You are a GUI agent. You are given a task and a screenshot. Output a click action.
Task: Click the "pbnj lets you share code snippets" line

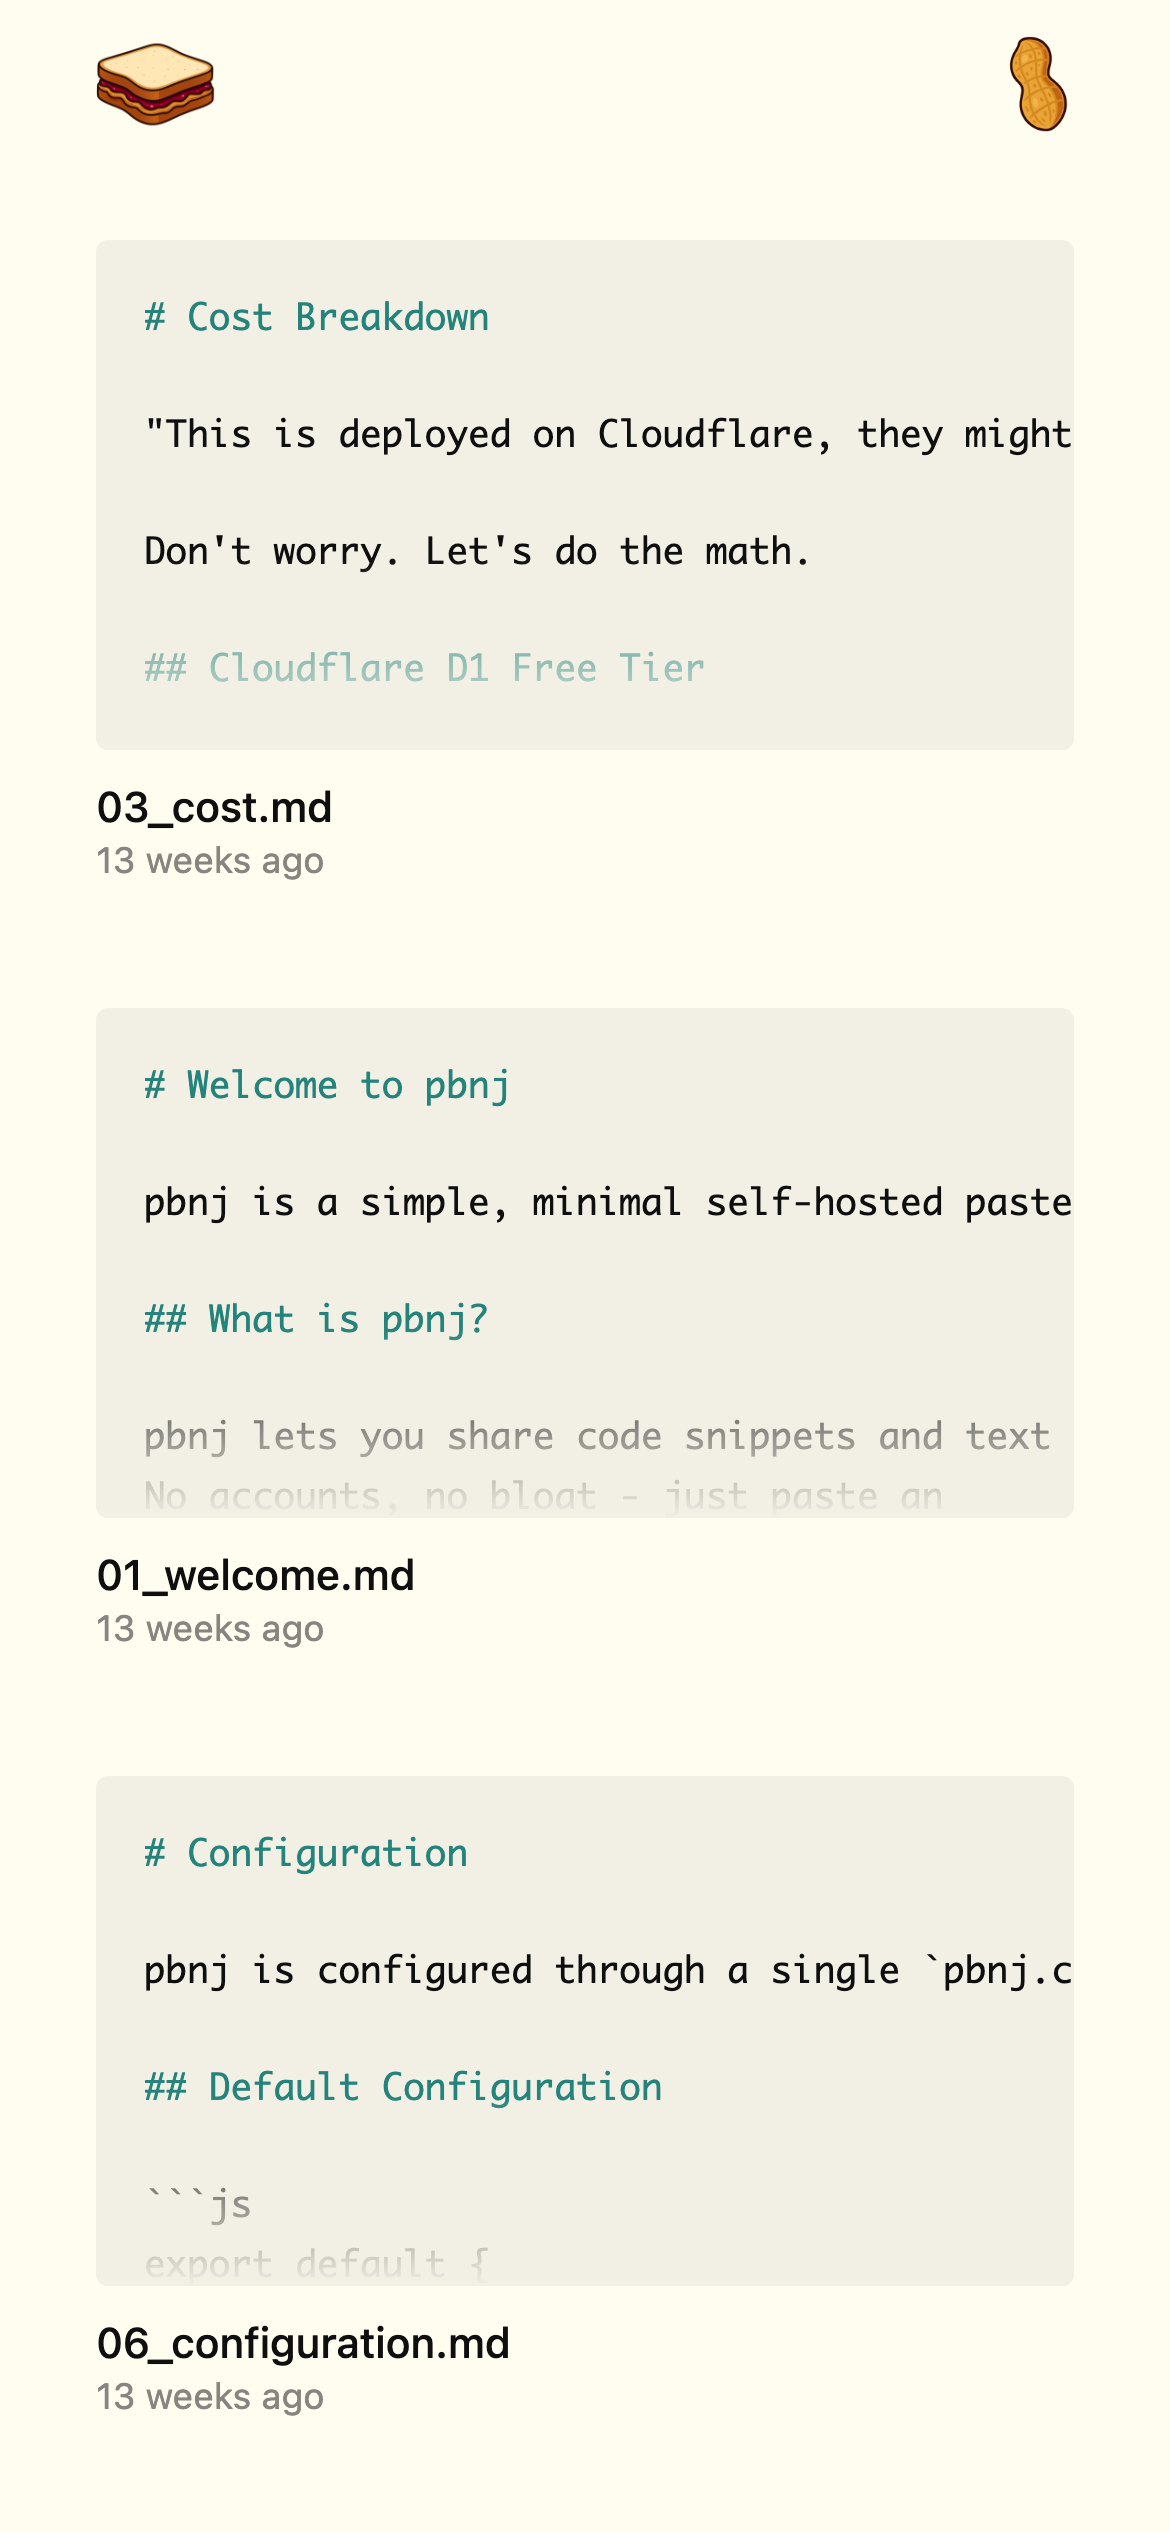click(597, 1437)
